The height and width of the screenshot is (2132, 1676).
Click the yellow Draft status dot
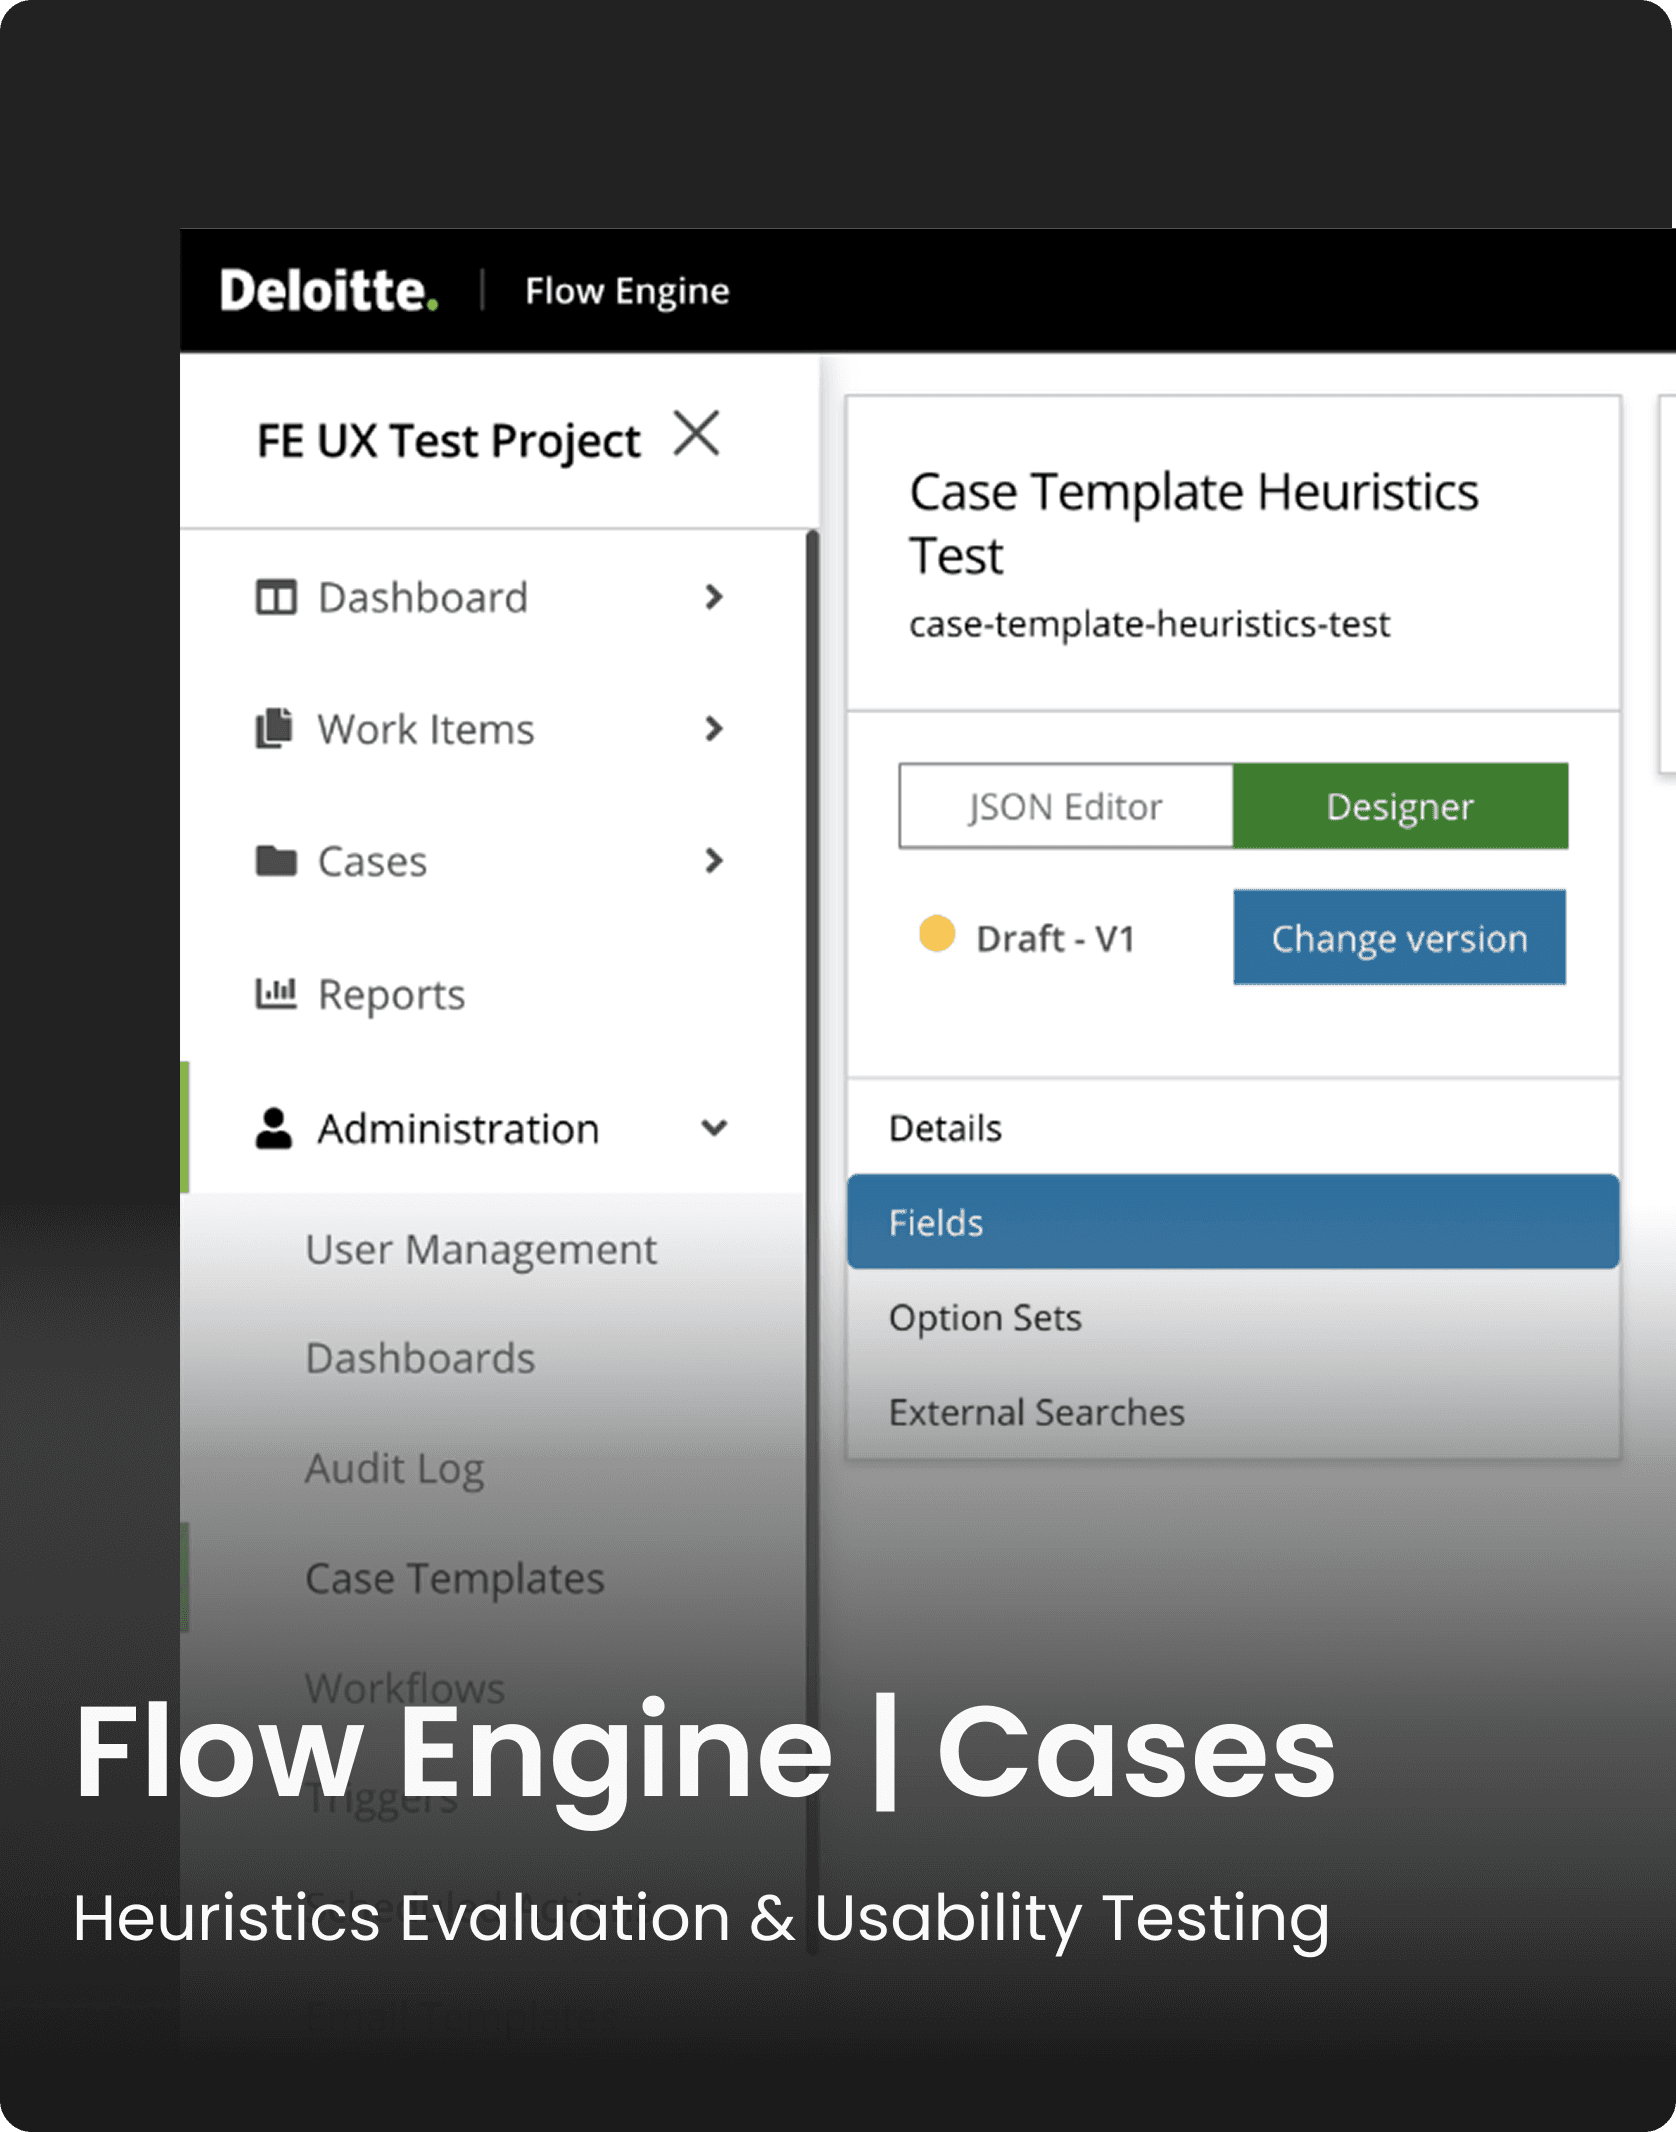click(x=937, y=933)
